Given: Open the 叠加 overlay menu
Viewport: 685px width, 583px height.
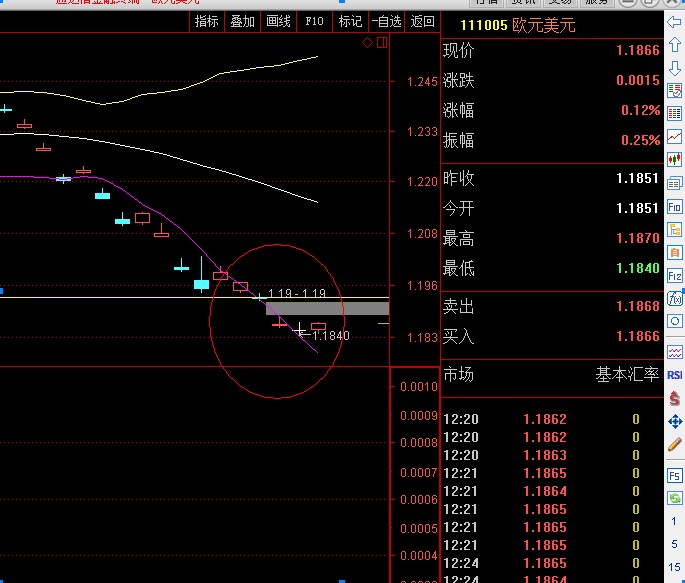Looking at the screenshot, I should coord(242,21).
